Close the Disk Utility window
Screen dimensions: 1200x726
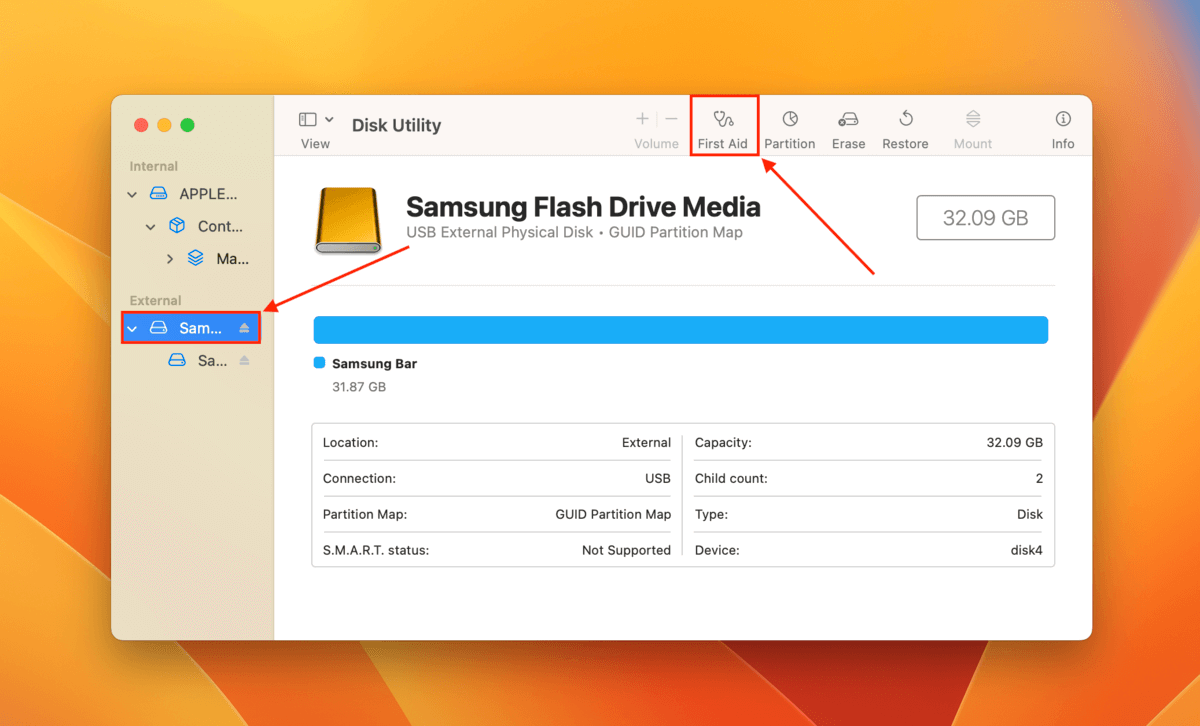[141, 125]
